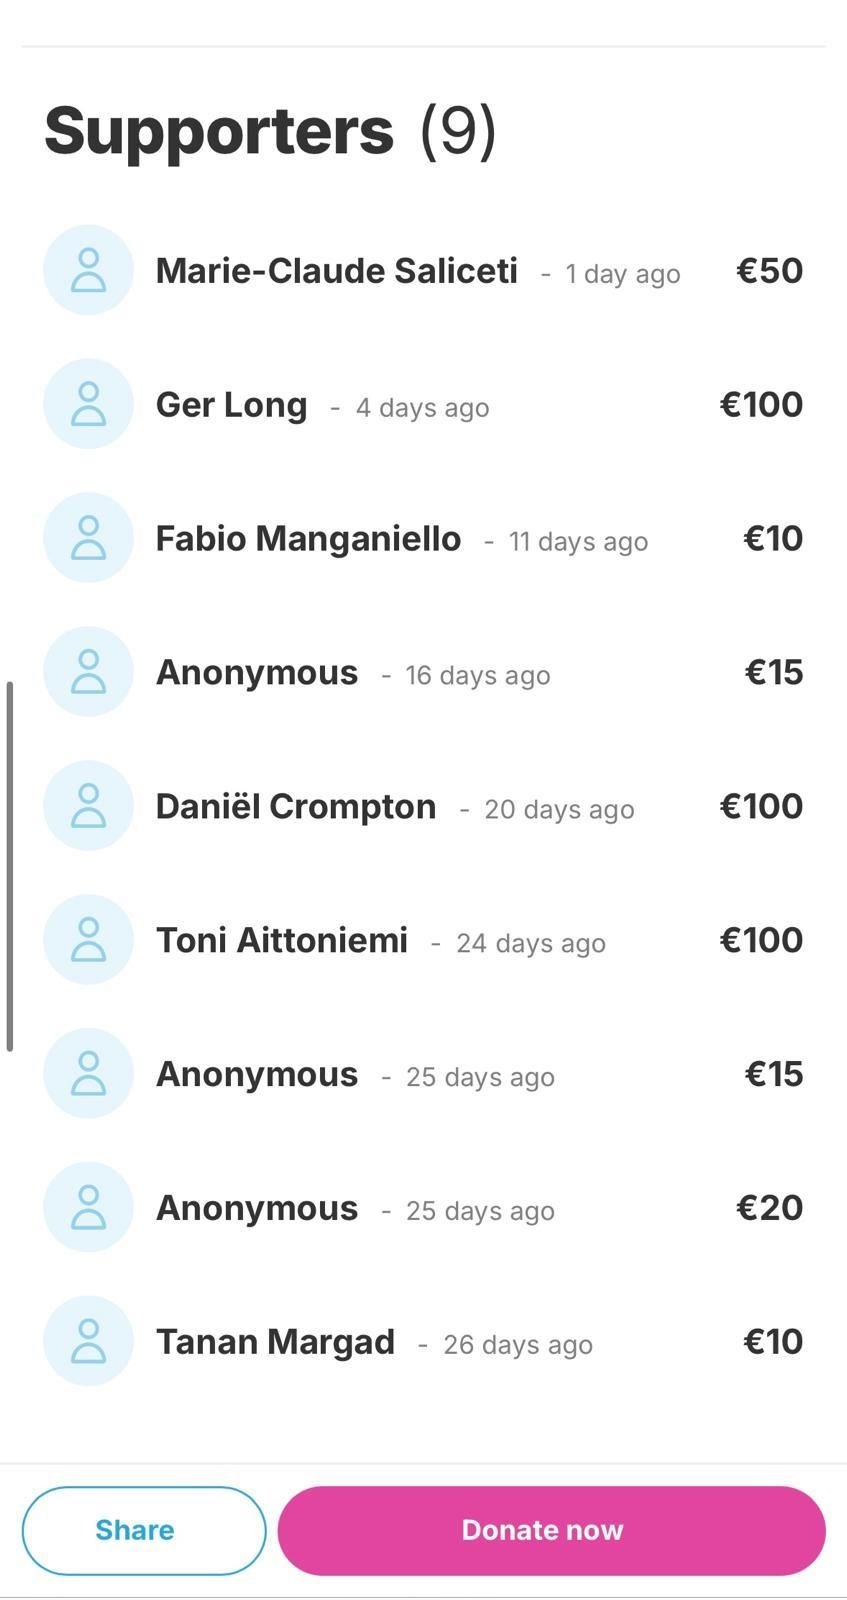This screenshot has height=1600, width=847.
Task: Click avatar of Anonymous €20 donor
Action: tap(88, 1207)
